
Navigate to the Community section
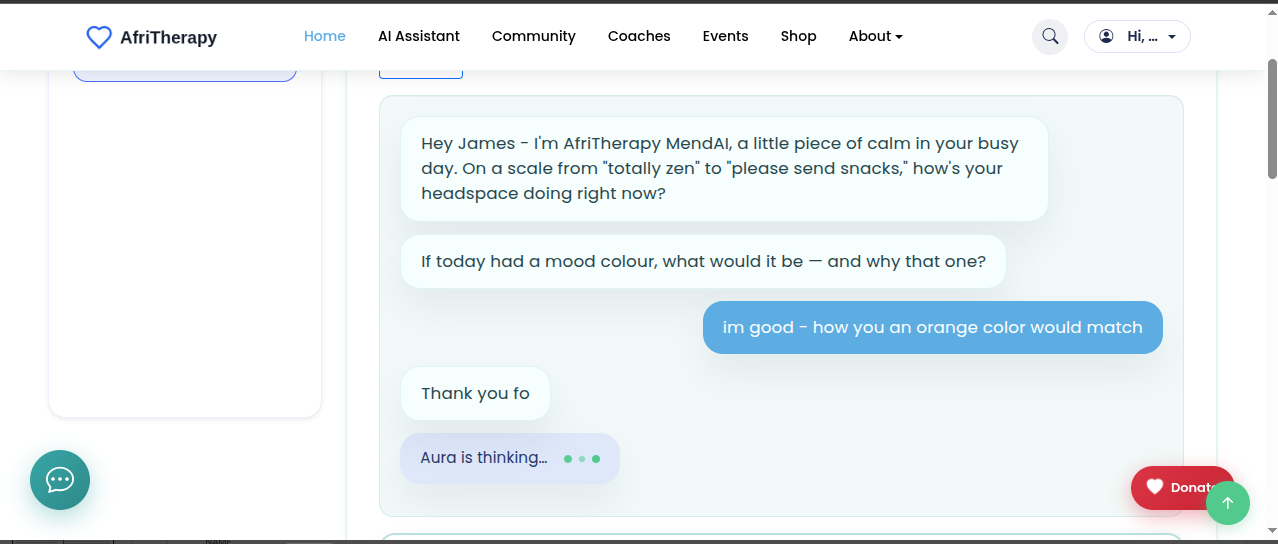click(534, 36)
